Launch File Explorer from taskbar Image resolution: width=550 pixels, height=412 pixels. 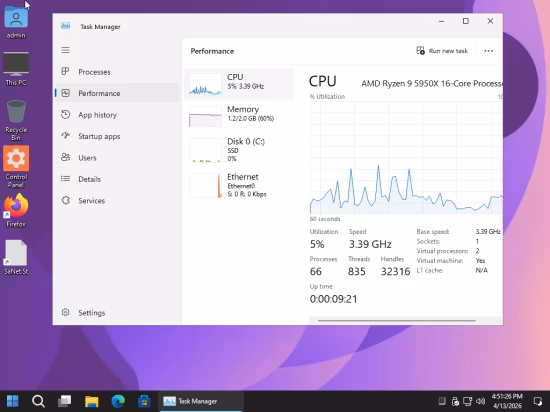92,401
